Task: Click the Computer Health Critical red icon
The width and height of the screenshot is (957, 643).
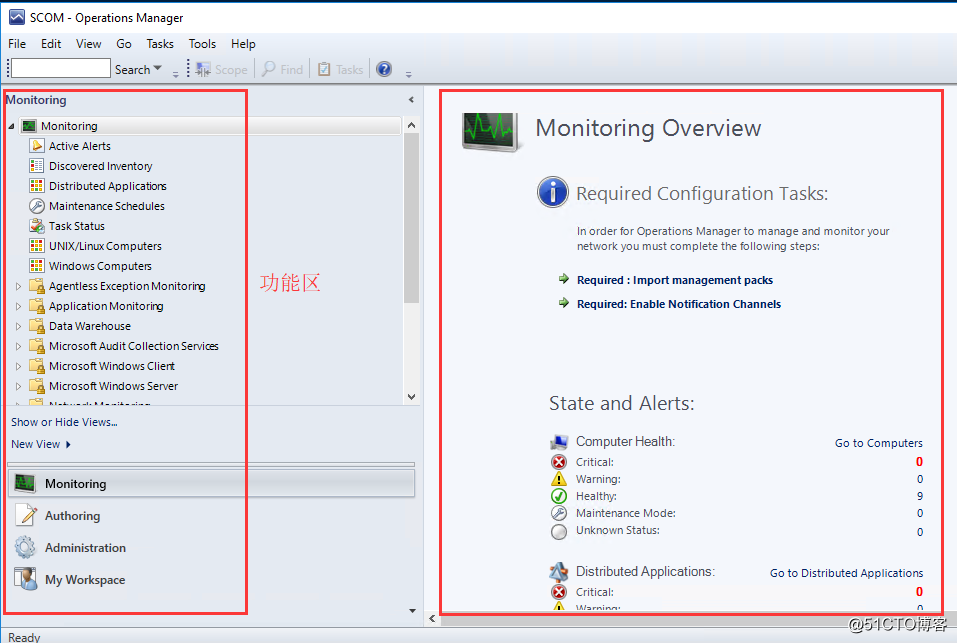Action: click(x=558, y=462)
